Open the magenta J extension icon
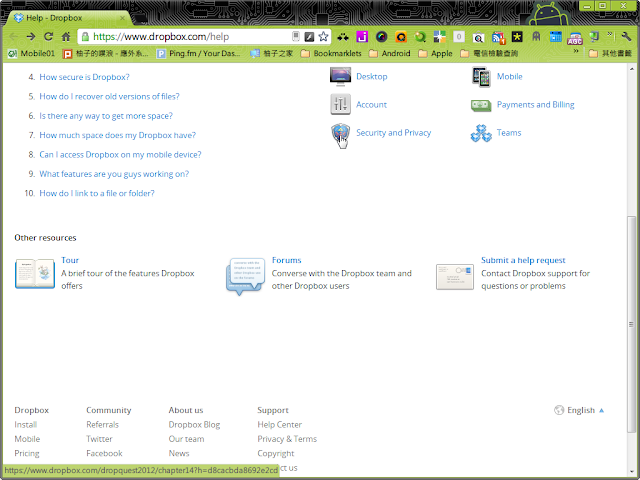Screen dimensions: 640x480 click(x=362, y=37)
